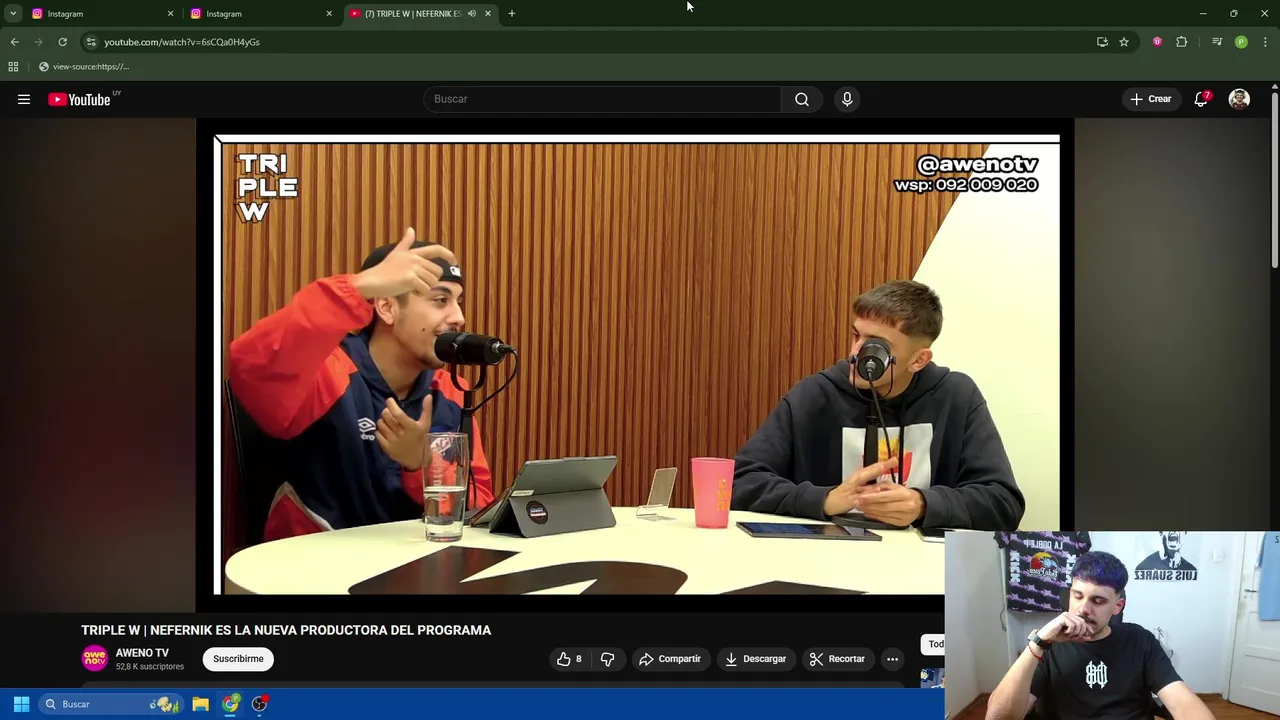Open media controls music-note icon
Viewport: 1280px width, 720px height.
pos(1217,42)
